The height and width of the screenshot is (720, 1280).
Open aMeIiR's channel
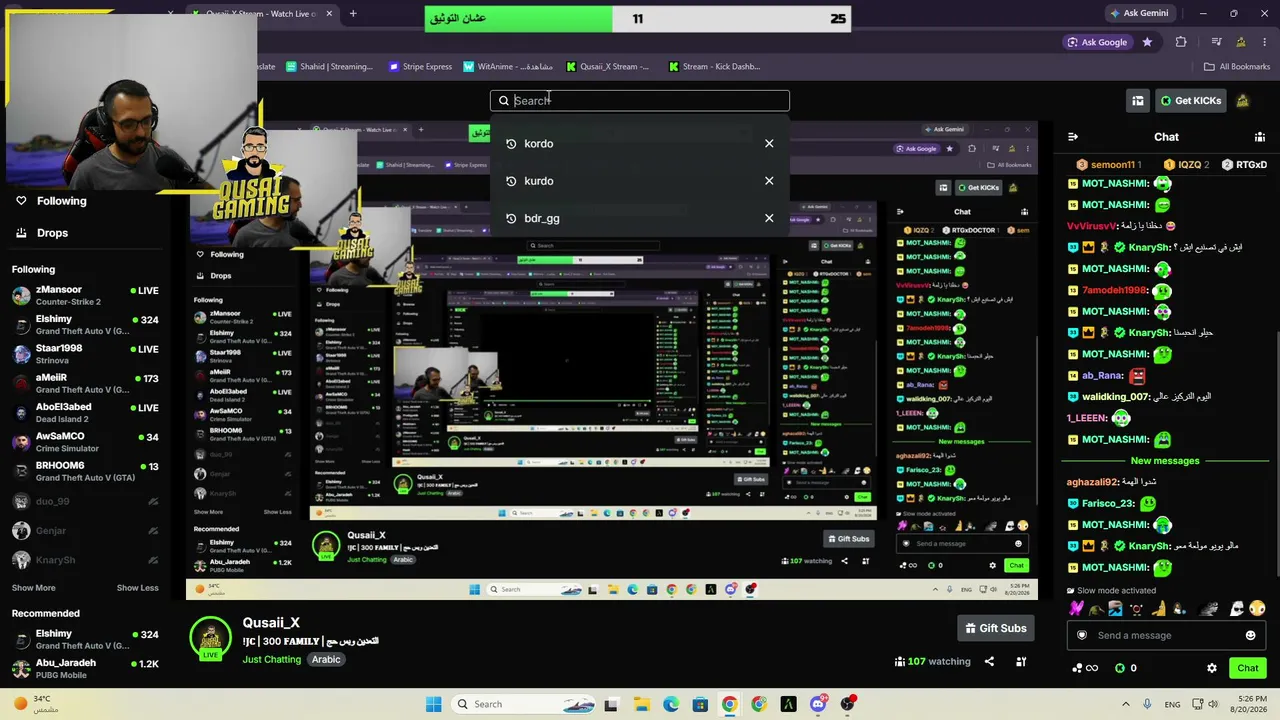[x=85, y=383]
